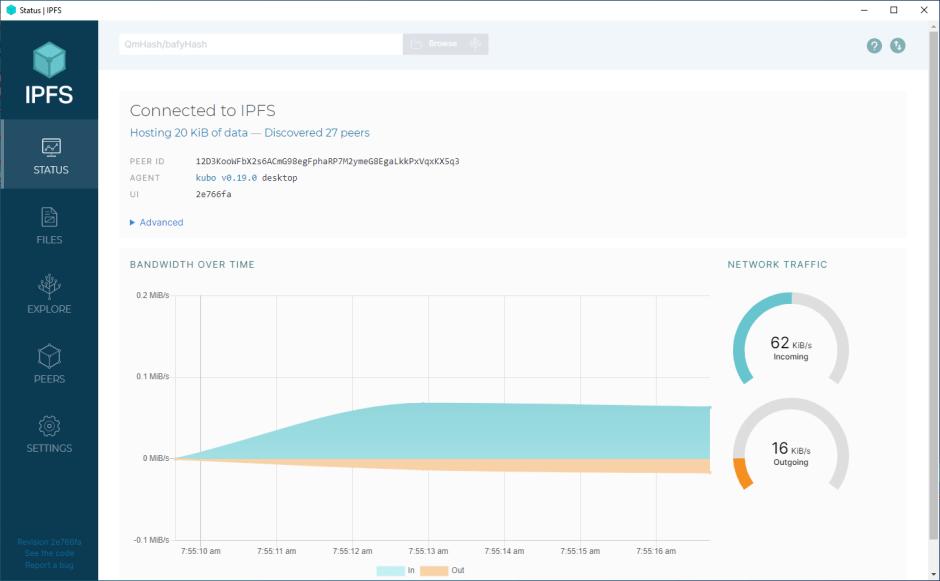Click the IPFS cube logo in sidebar
The image size is (940, 581).
(49, 59)
